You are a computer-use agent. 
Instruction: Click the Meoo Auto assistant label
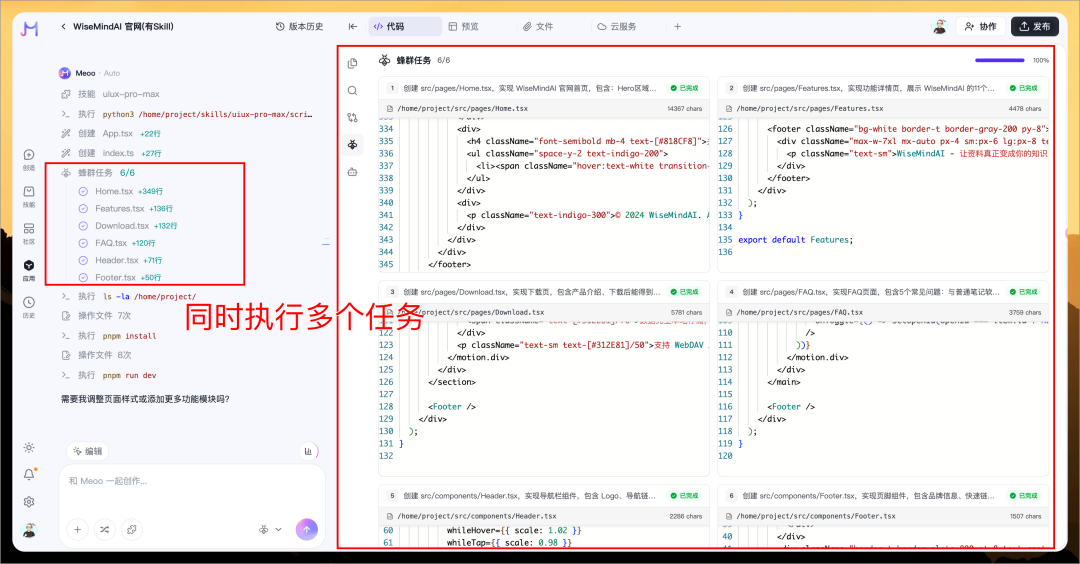pyautogui.click(x=90, y=73)
